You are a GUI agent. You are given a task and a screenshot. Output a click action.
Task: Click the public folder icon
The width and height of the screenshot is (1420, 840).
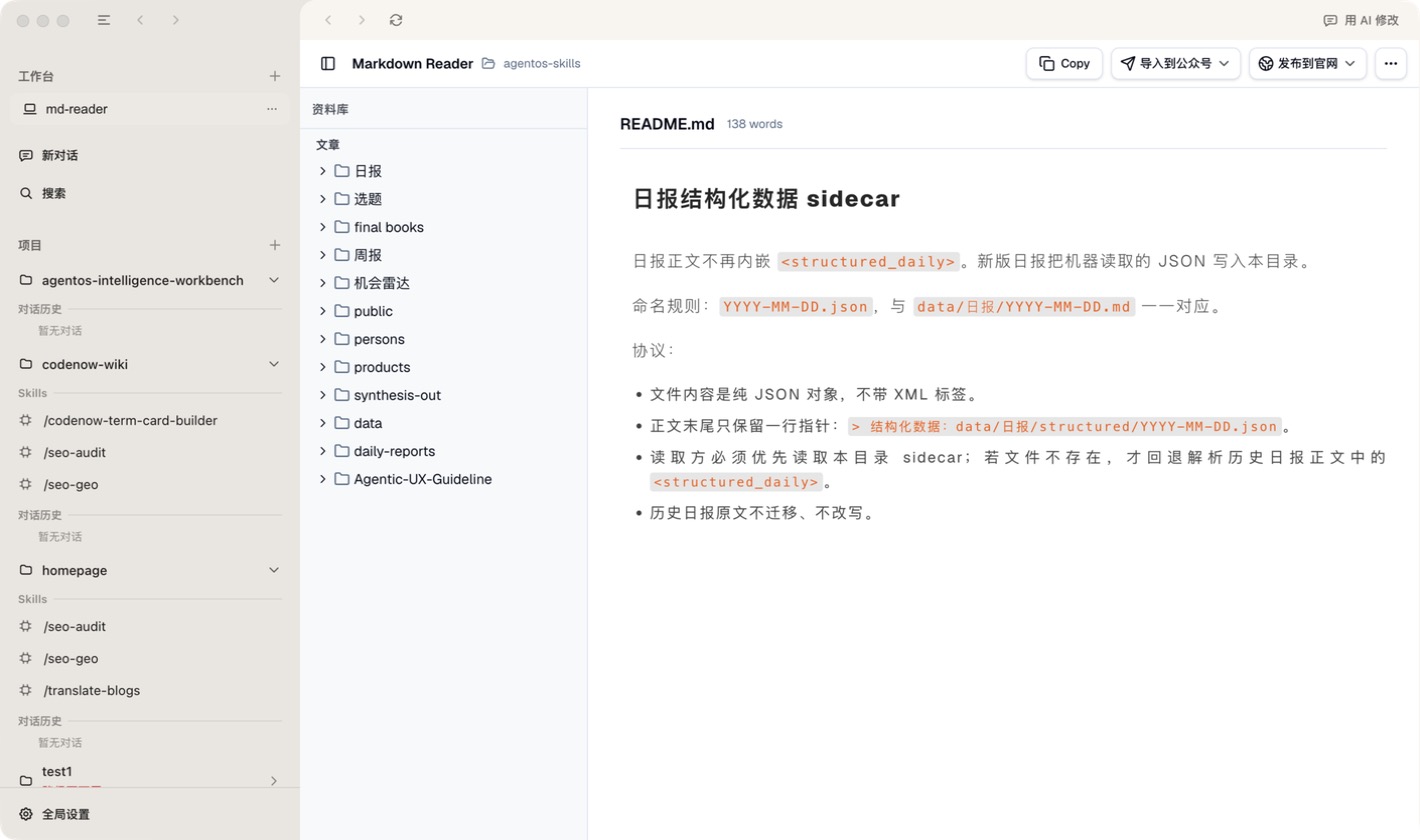tap(342, 311)
